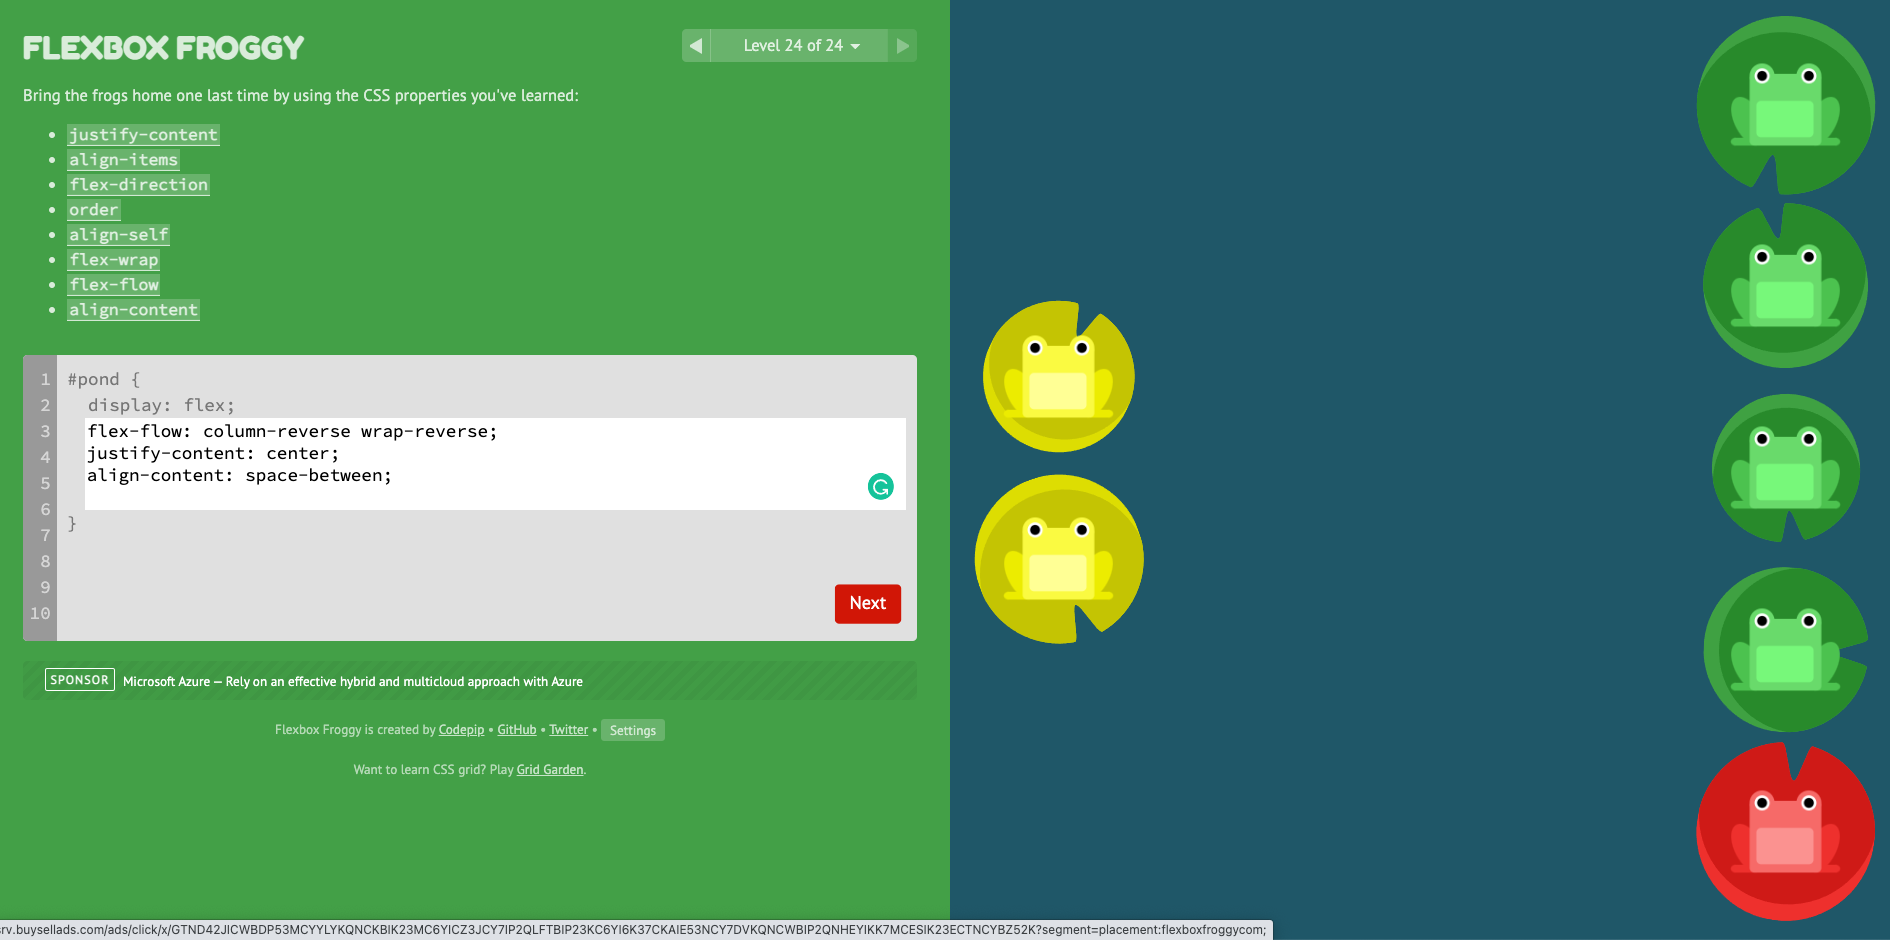Open the flex-wrap property help
The height and width of the screenshot is (940, 1890).
[x=113, y=260]
